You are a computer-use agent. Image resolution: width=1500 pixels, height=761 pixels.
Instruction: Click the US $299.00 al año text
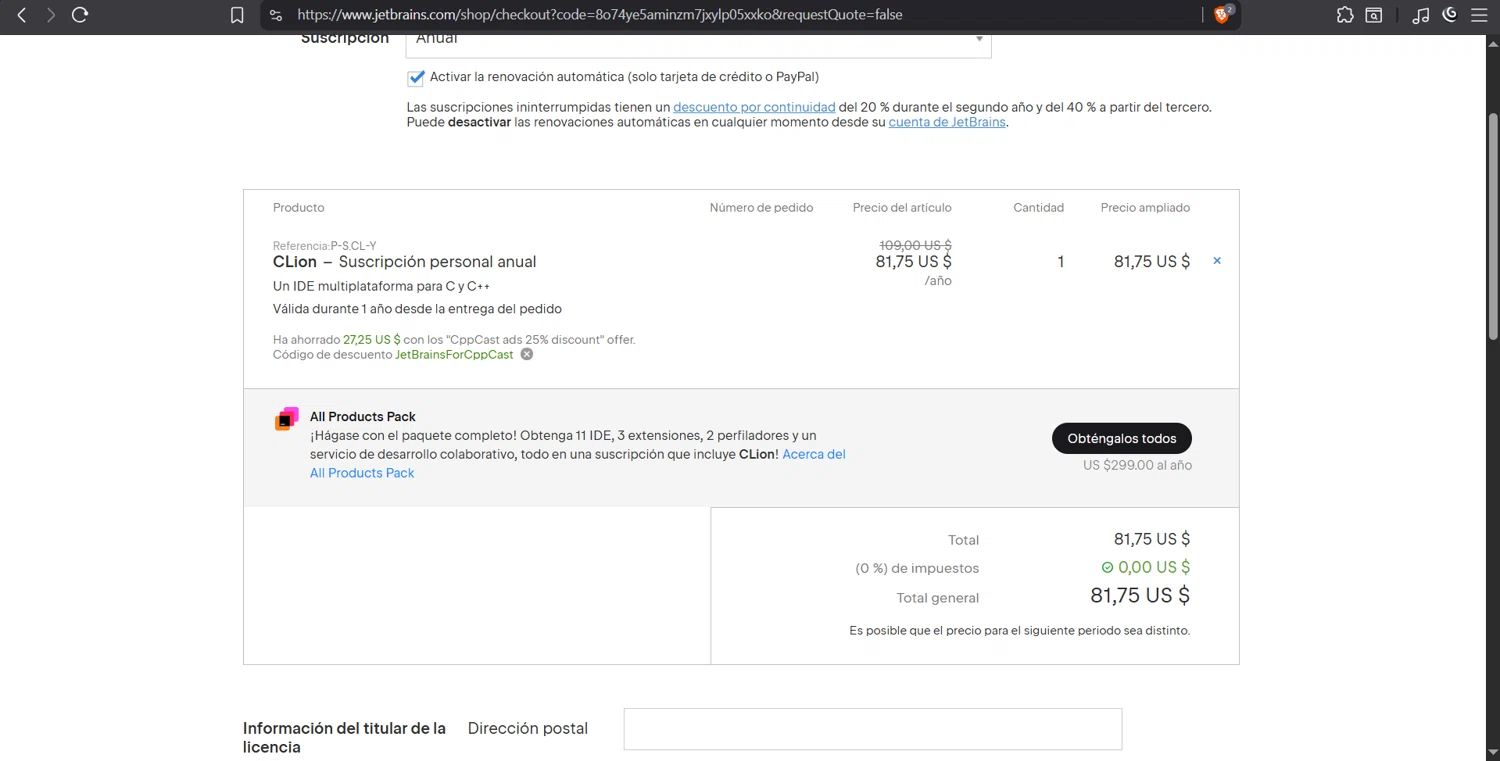1137,465
